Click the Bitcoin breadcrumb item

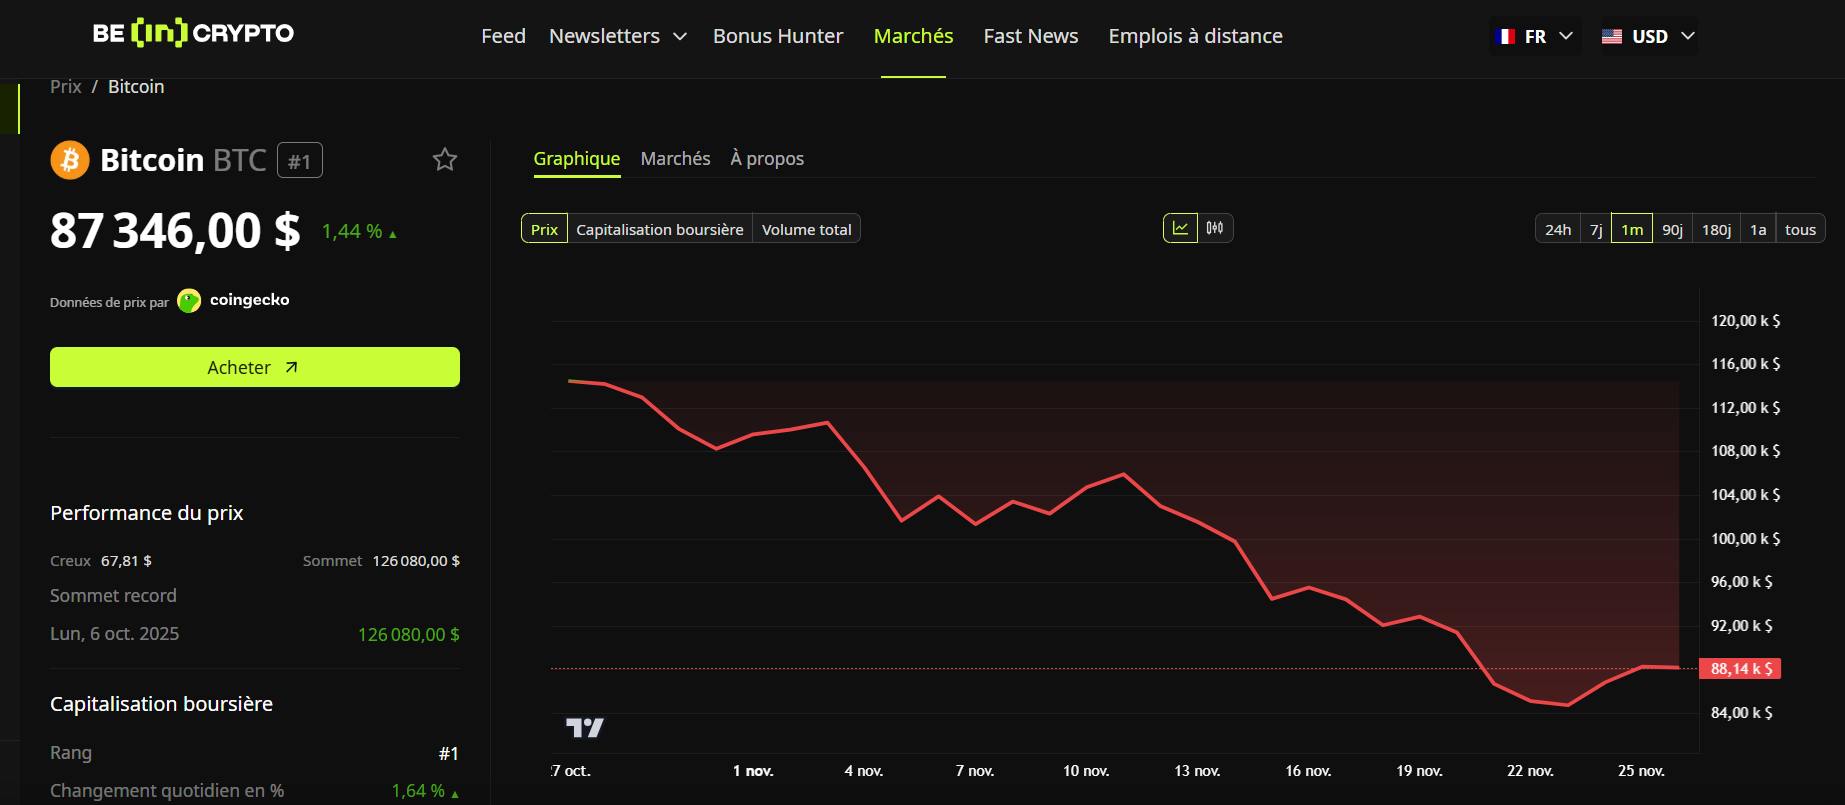coord(136,87)
